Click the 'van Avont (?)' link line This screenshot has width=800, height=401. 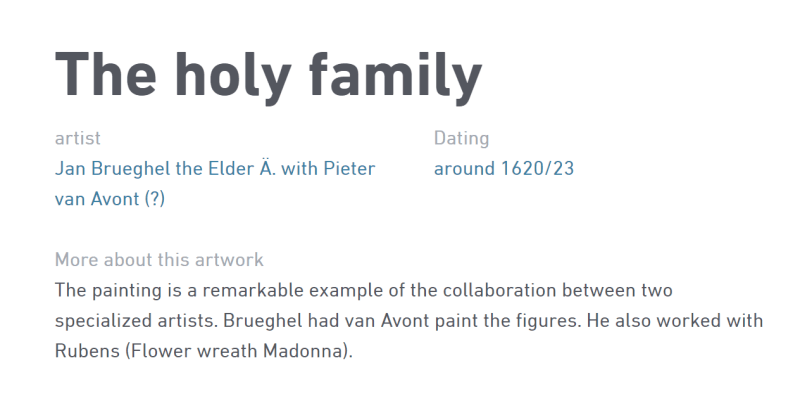click(110, 198)
